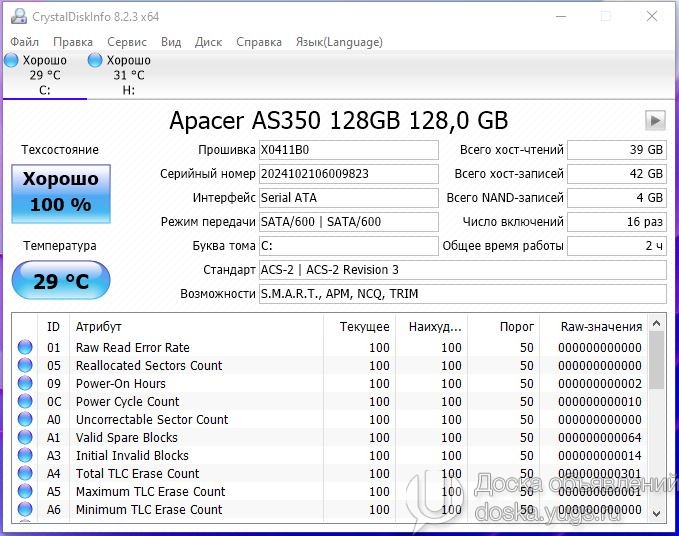The image size is (679, 536).
Task: Click the transfer mode field SATA/600 | SATA/600
Action: point(349,222)
